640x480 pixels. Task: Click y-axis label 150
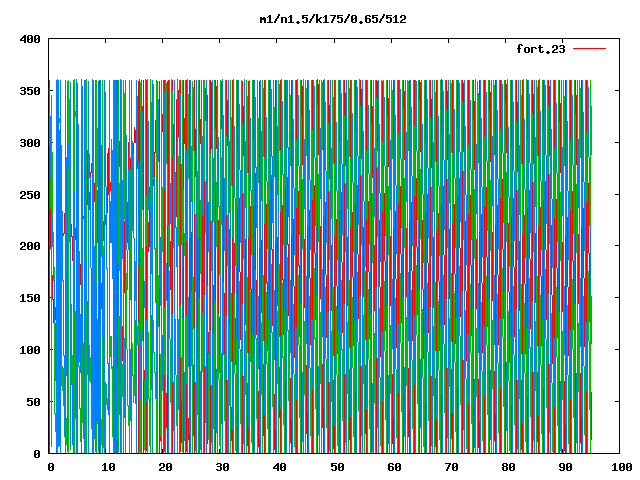[x=30, y=298]
